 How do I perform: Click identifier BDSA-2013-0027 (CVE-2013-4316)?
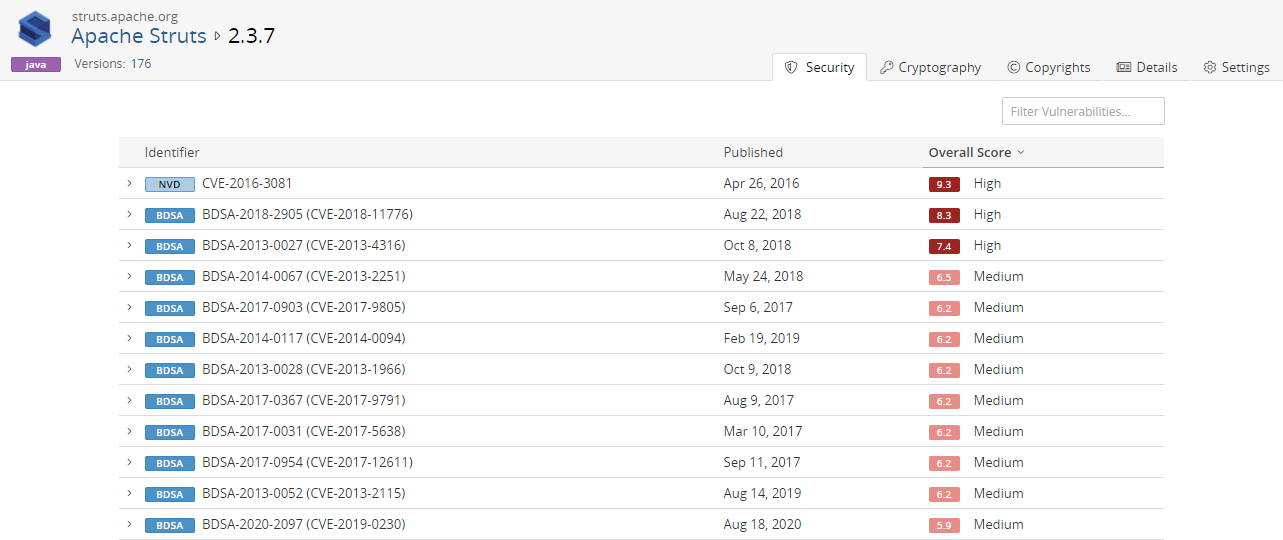pos(304,245)
